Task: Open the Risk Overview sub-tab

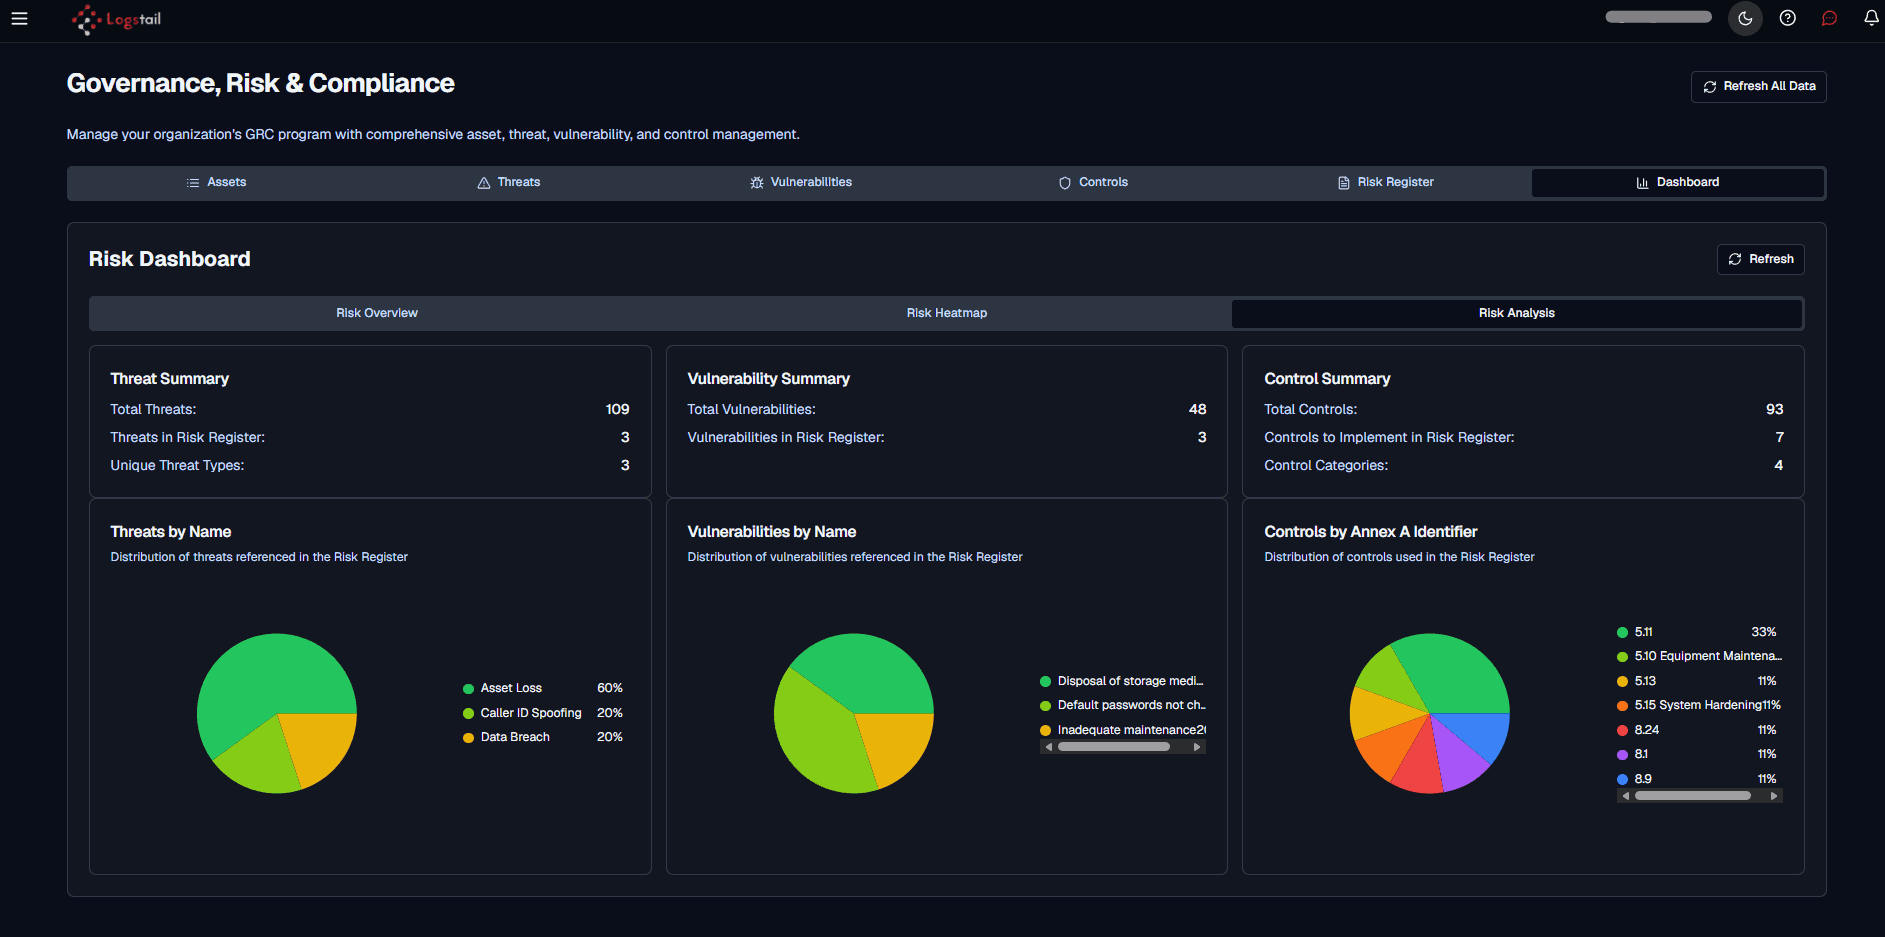Action: pos(377,313)
